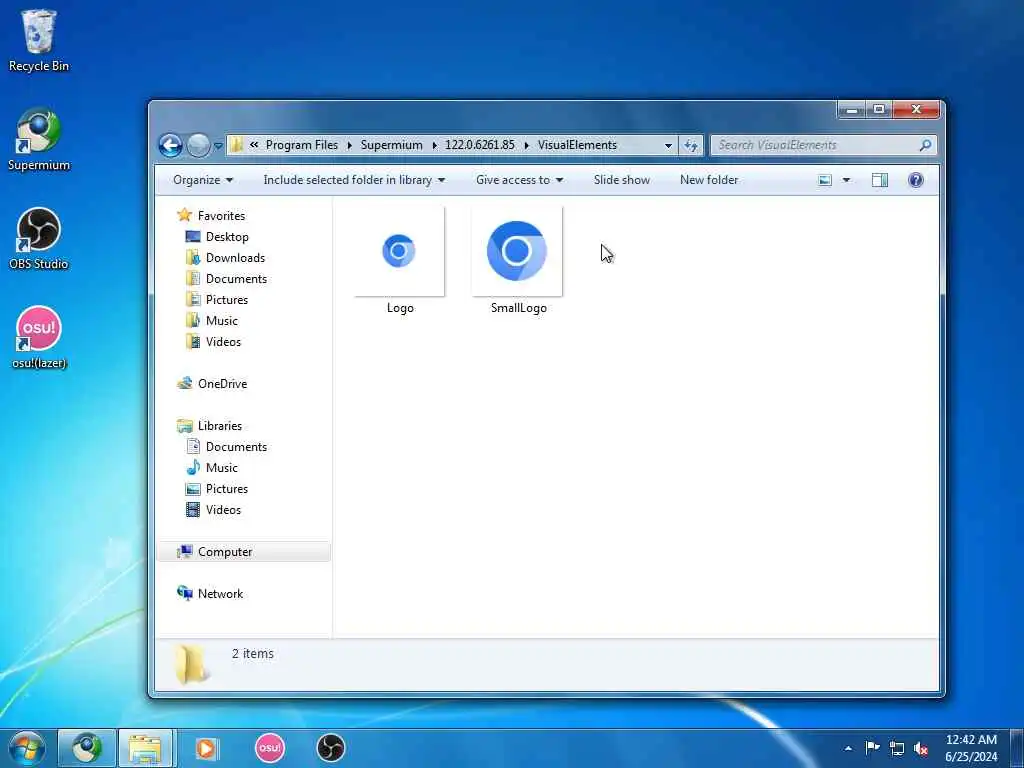Go back with the Explorer back arrow

[170, 145]
